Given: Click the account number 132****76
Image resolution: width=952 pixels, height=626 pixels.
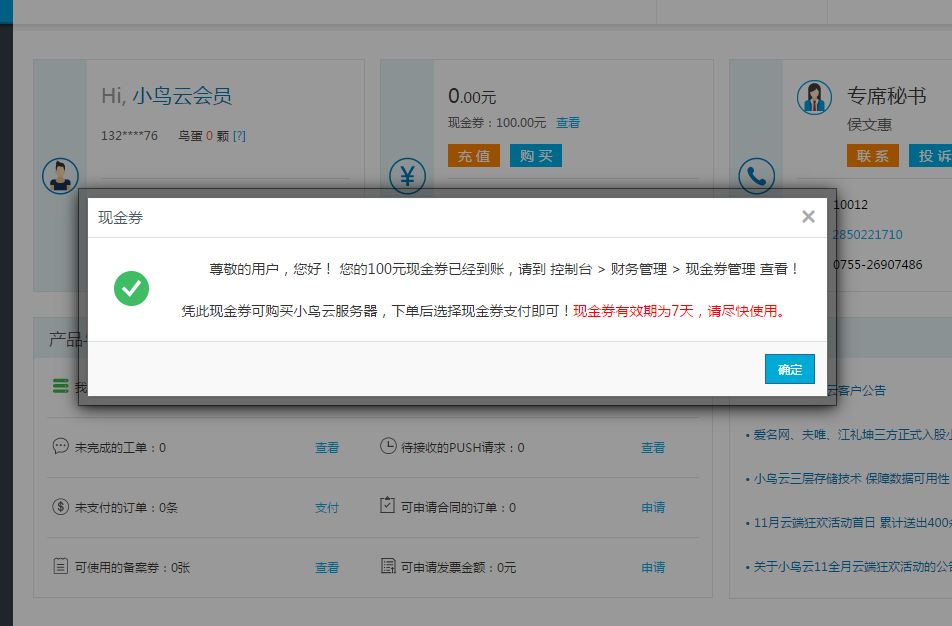Looking at the screenshot, I should [x=129, y=136].
